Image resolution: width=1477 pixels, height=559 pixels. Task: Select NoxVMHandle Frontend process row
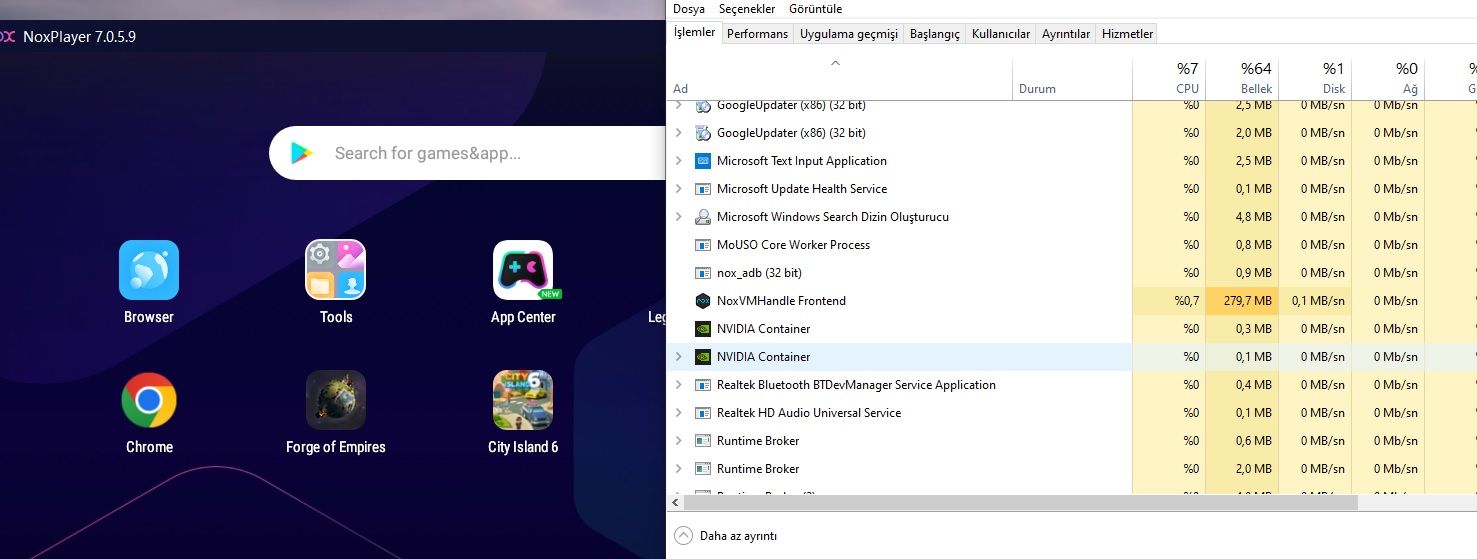click(x=1072, y=300)
